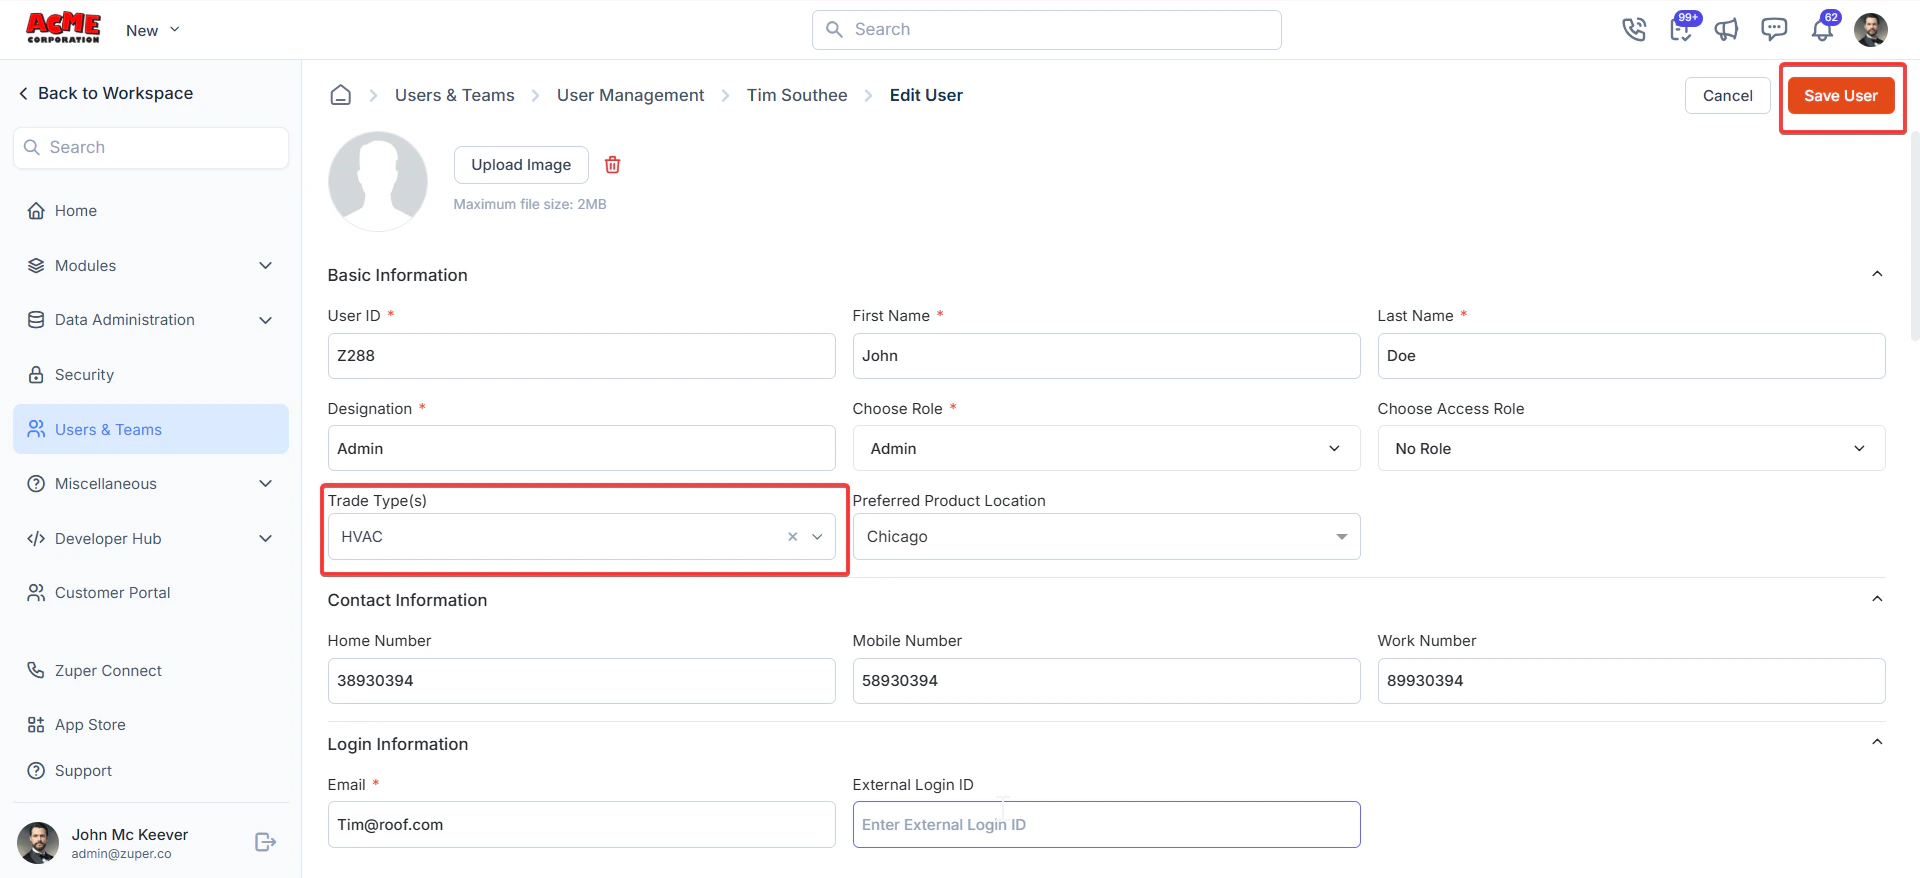Click the Modules layers icon
The width and height of the screenshot is (1920, 878).
coord(36,266)
